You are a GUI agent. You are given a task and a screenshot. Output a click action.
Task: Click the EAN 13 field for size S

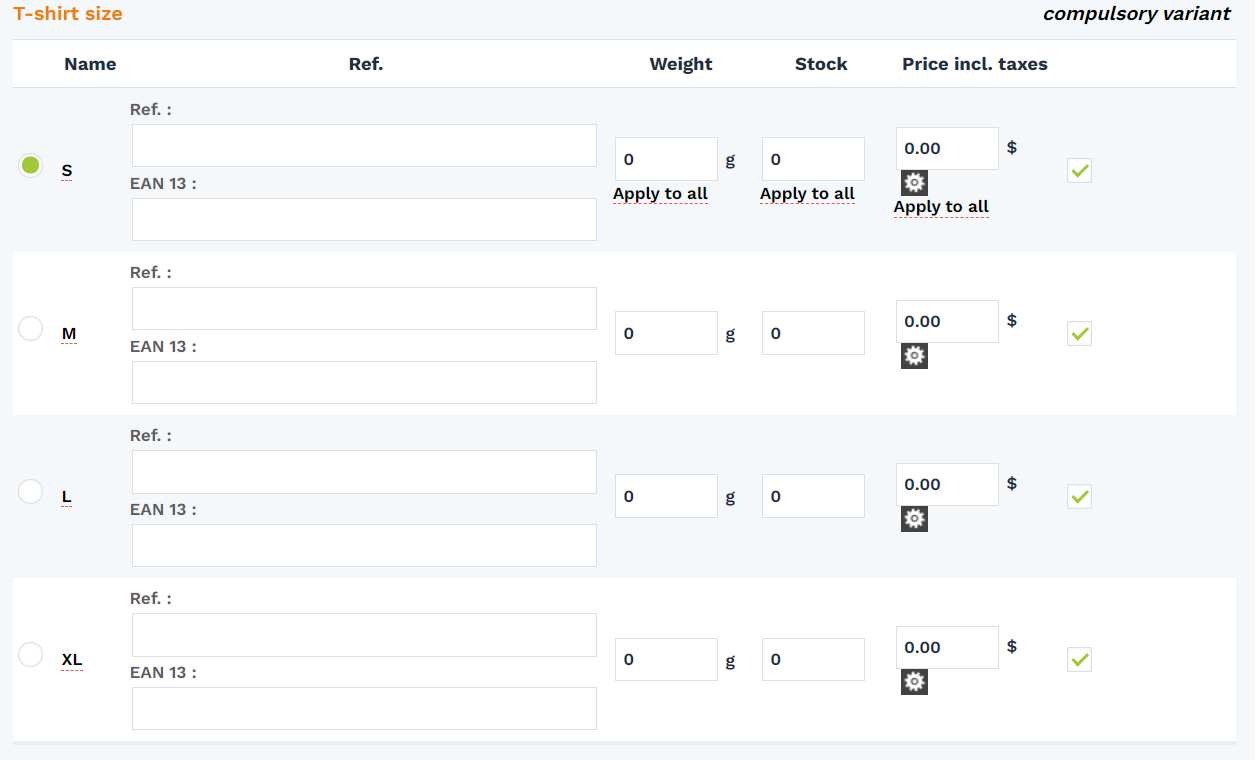point(364,220)
